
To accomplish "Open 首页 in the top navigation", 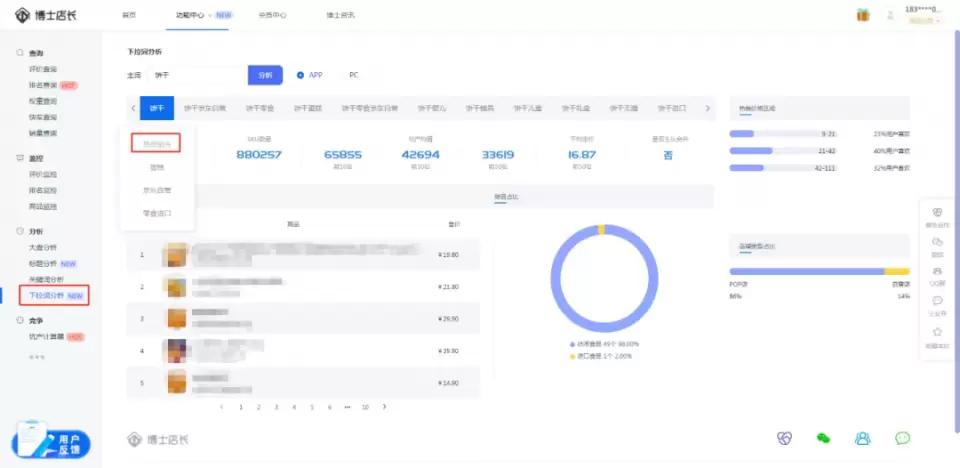I will click(x=129, y=15).
